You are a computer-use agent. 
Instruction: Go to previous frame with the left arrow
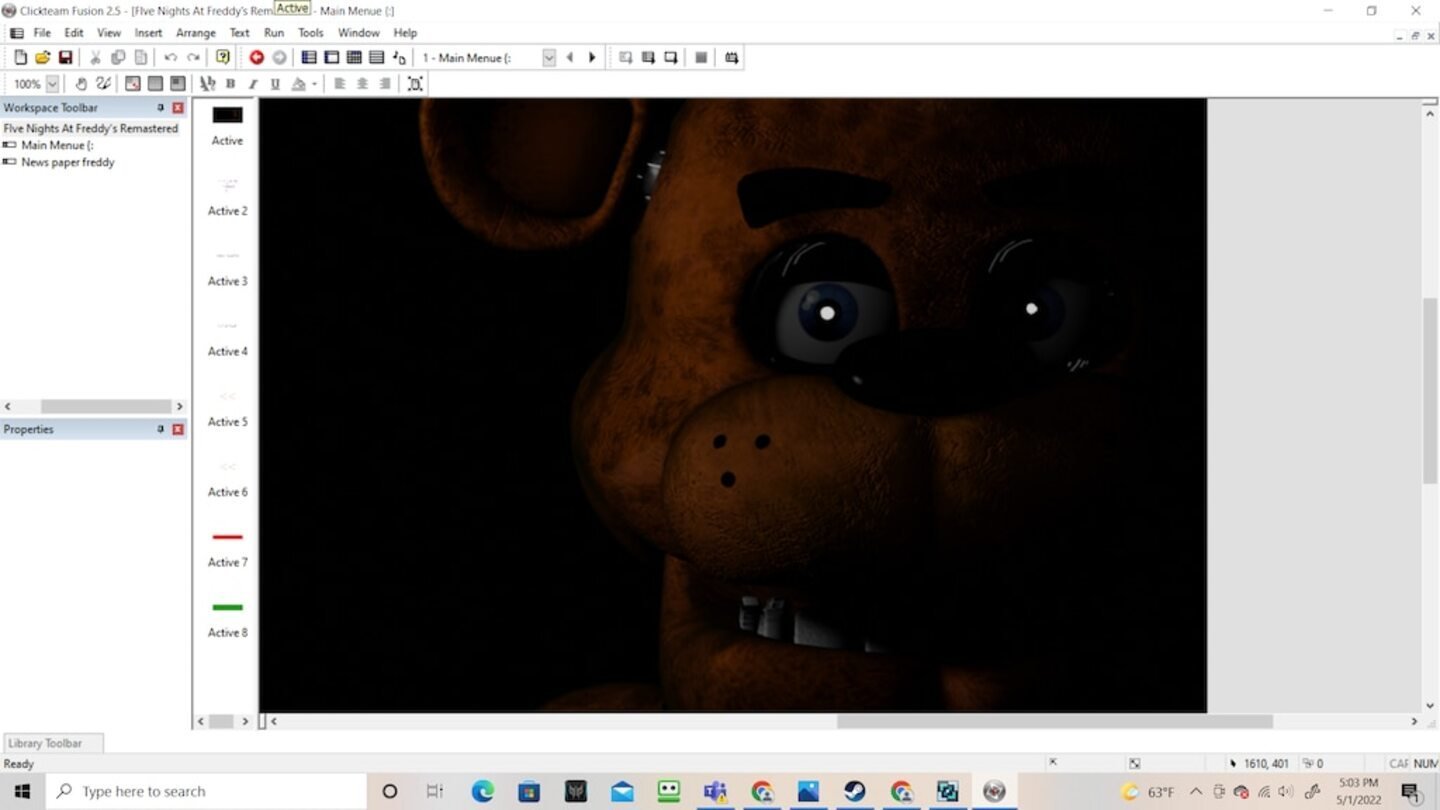click(x=570, y=58)
